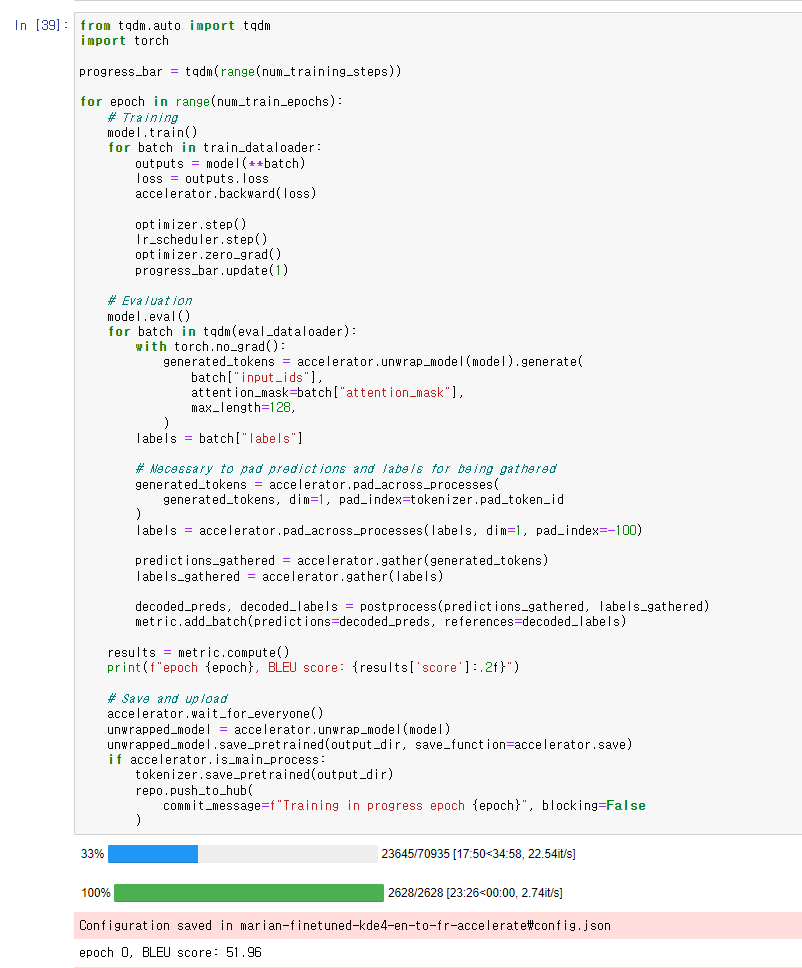
Task: Click the 'repo.push_to_hub(' line
Action: pos(194,790)
